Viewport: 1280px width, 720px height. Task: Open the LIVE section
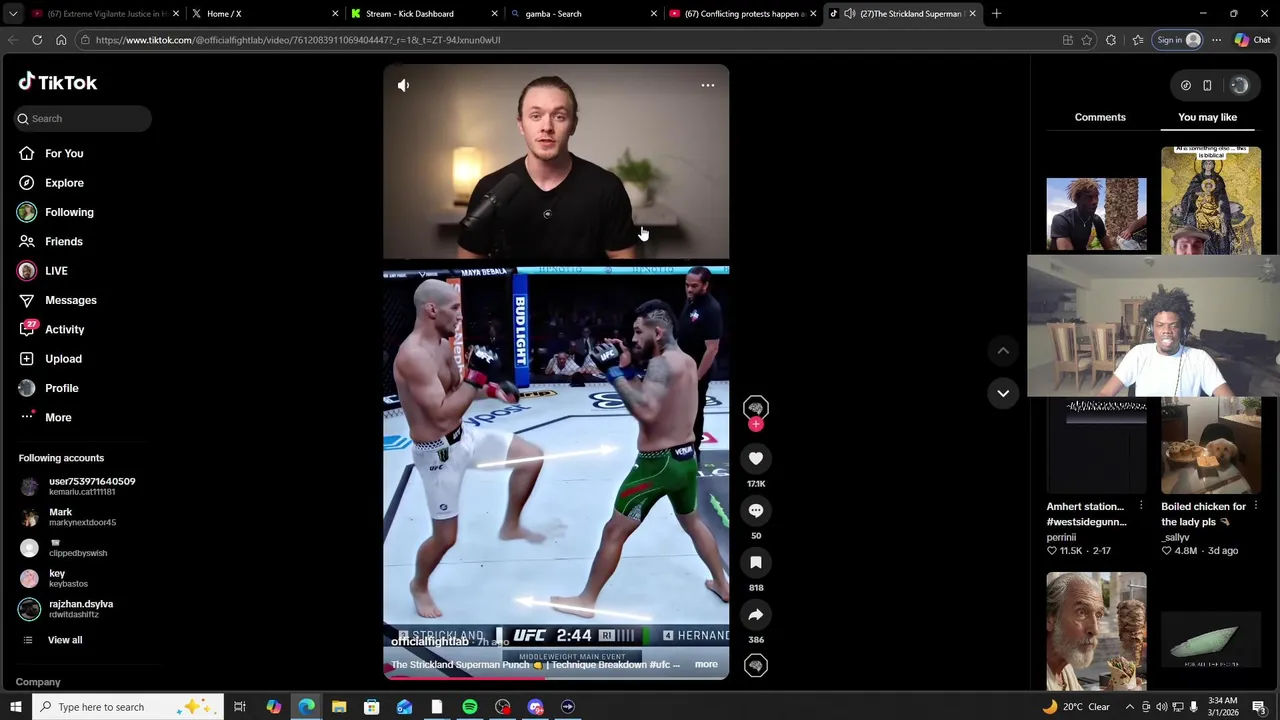56,271
